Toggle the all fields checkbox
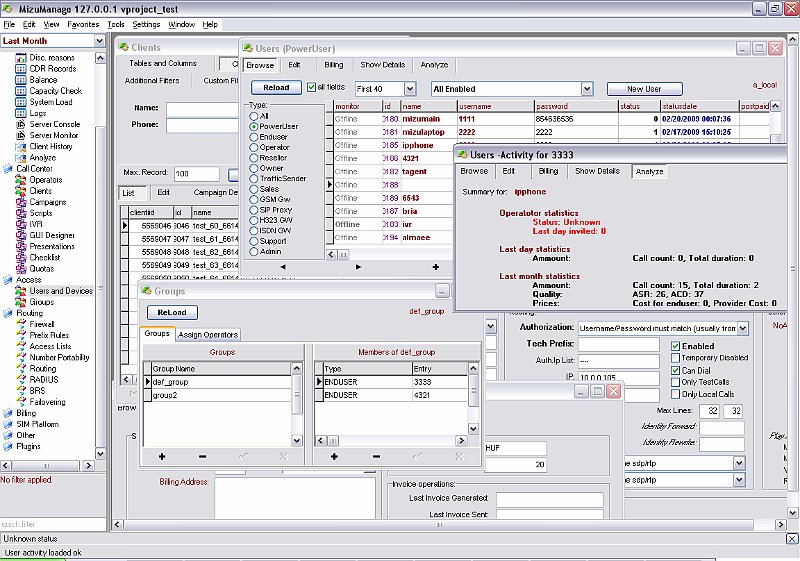Viewport: 800px width, 561px height. pyautogui.click(x=311, y=87)
